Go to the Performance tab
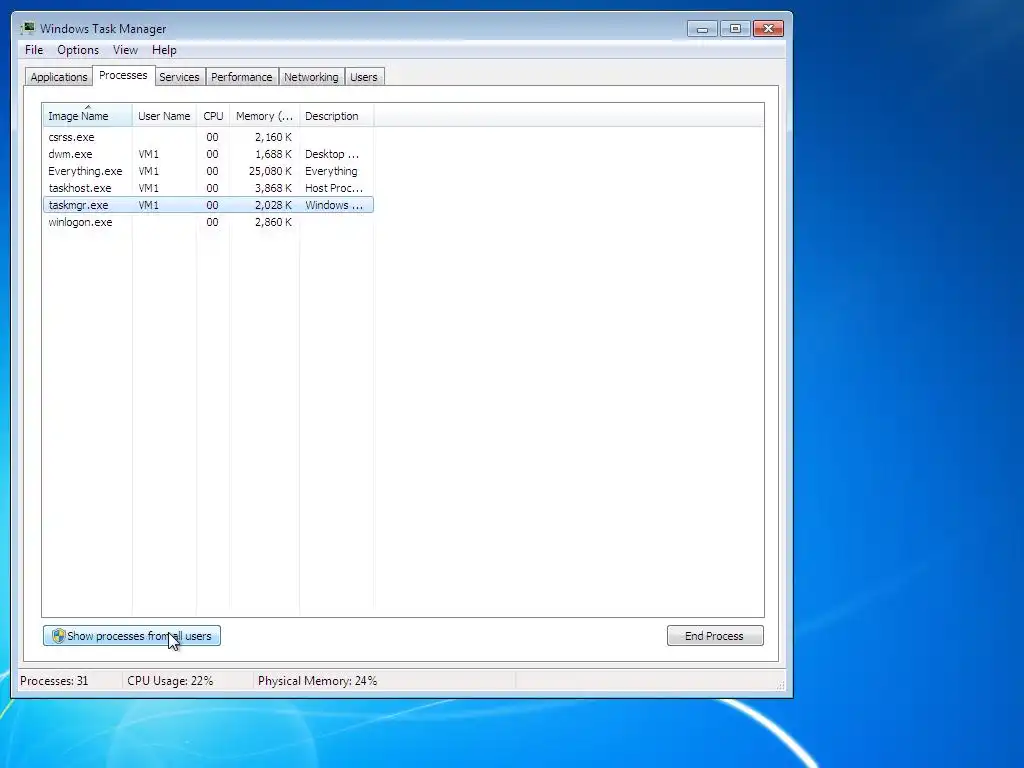 pos(242,77)
